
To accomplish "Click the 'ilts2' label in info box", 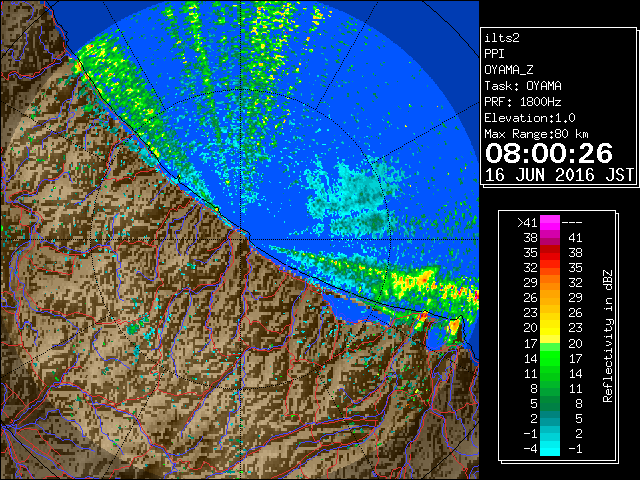I will point(502,38).
